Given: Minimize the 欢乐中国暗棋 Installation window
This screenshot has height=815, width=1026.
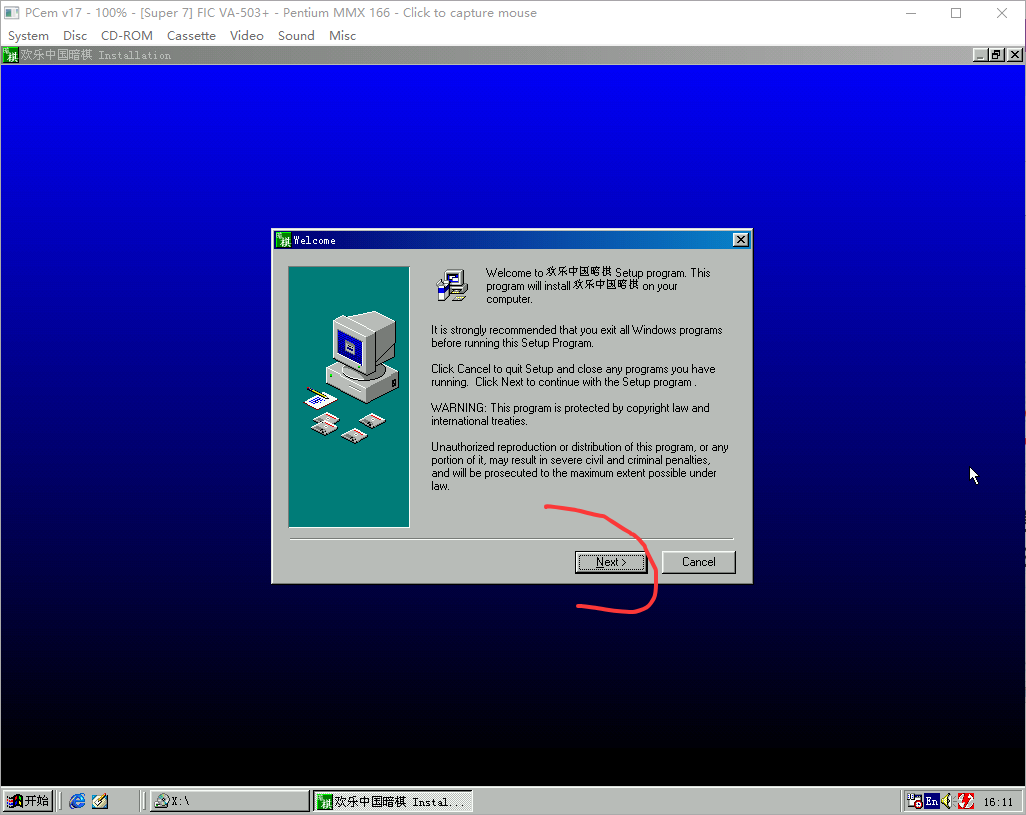Looking at the screenshot, I should pos(980,55).
